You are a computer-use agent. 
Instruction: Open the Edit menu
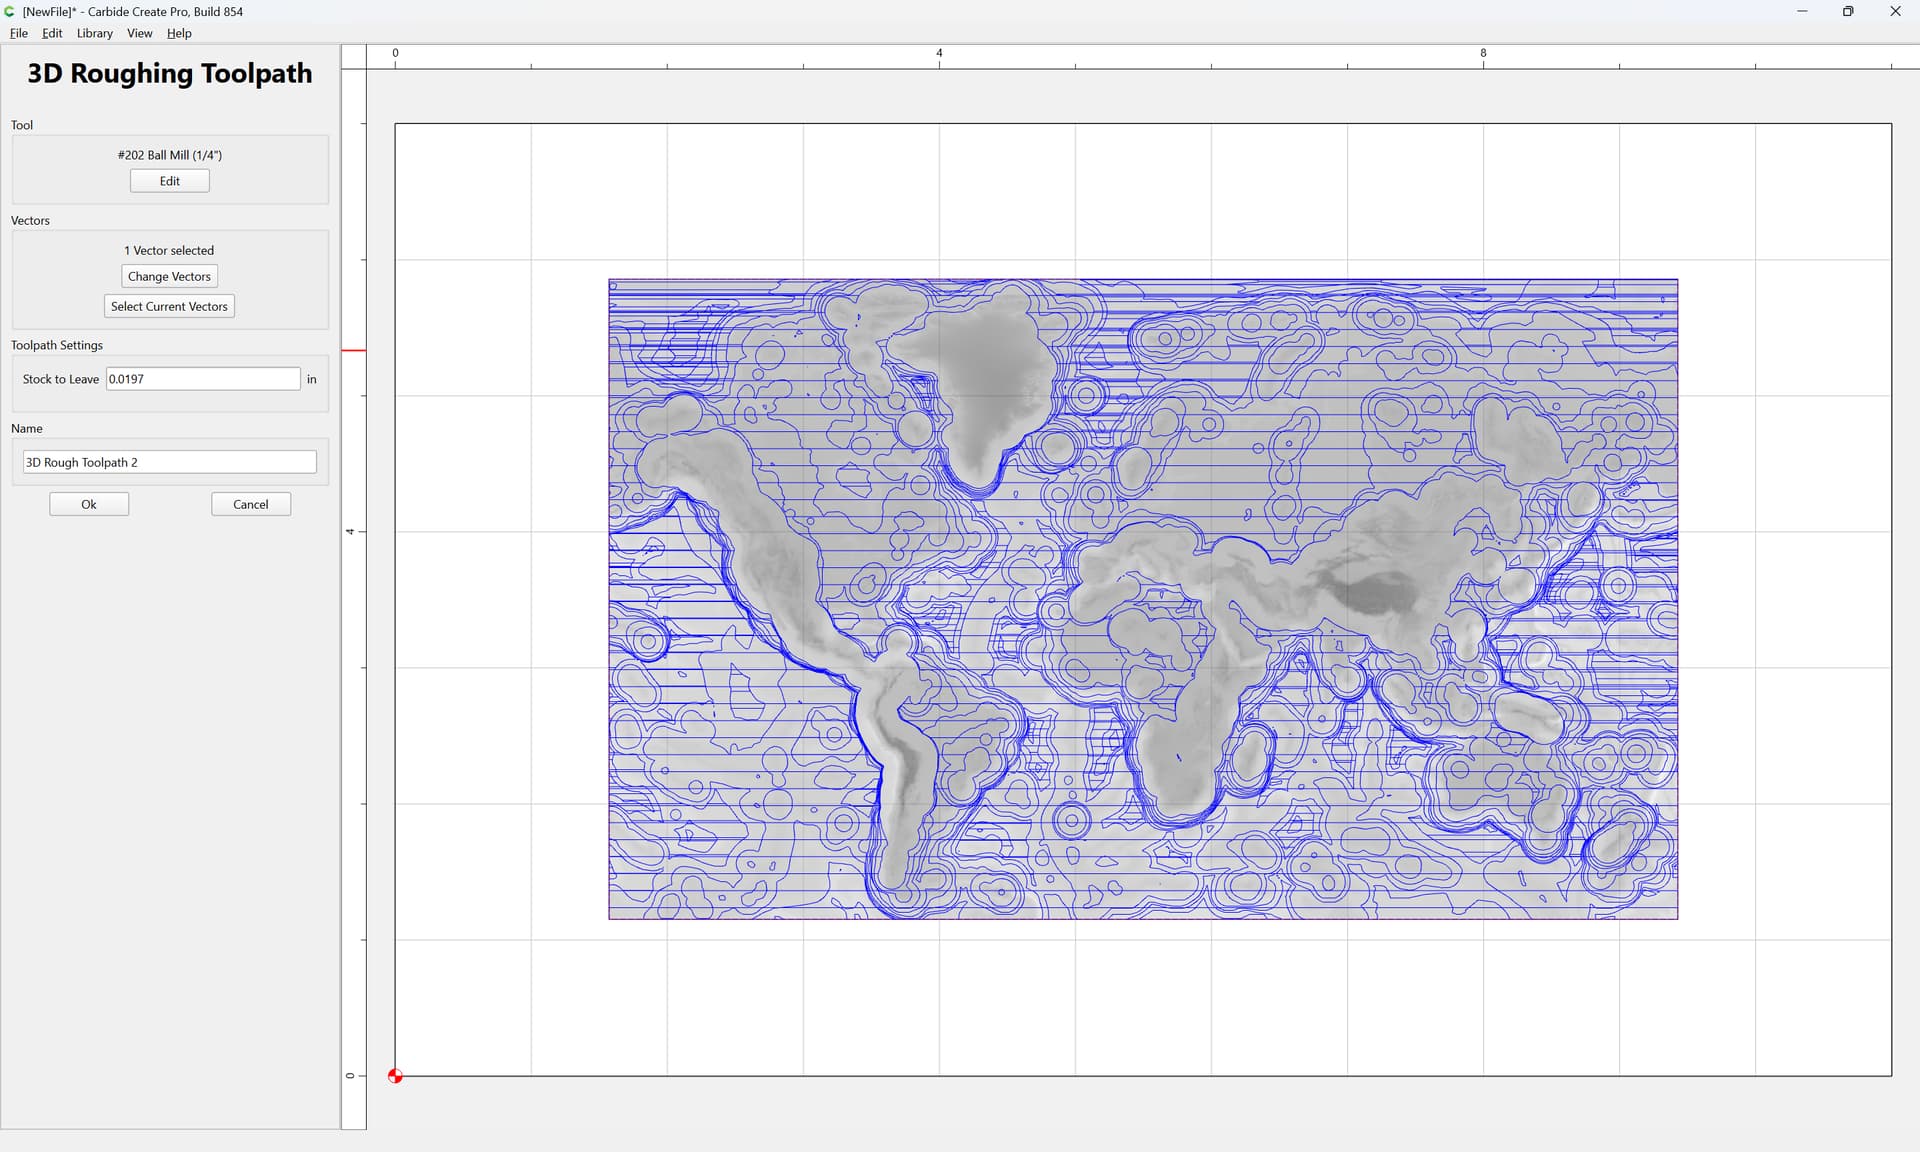52,33
